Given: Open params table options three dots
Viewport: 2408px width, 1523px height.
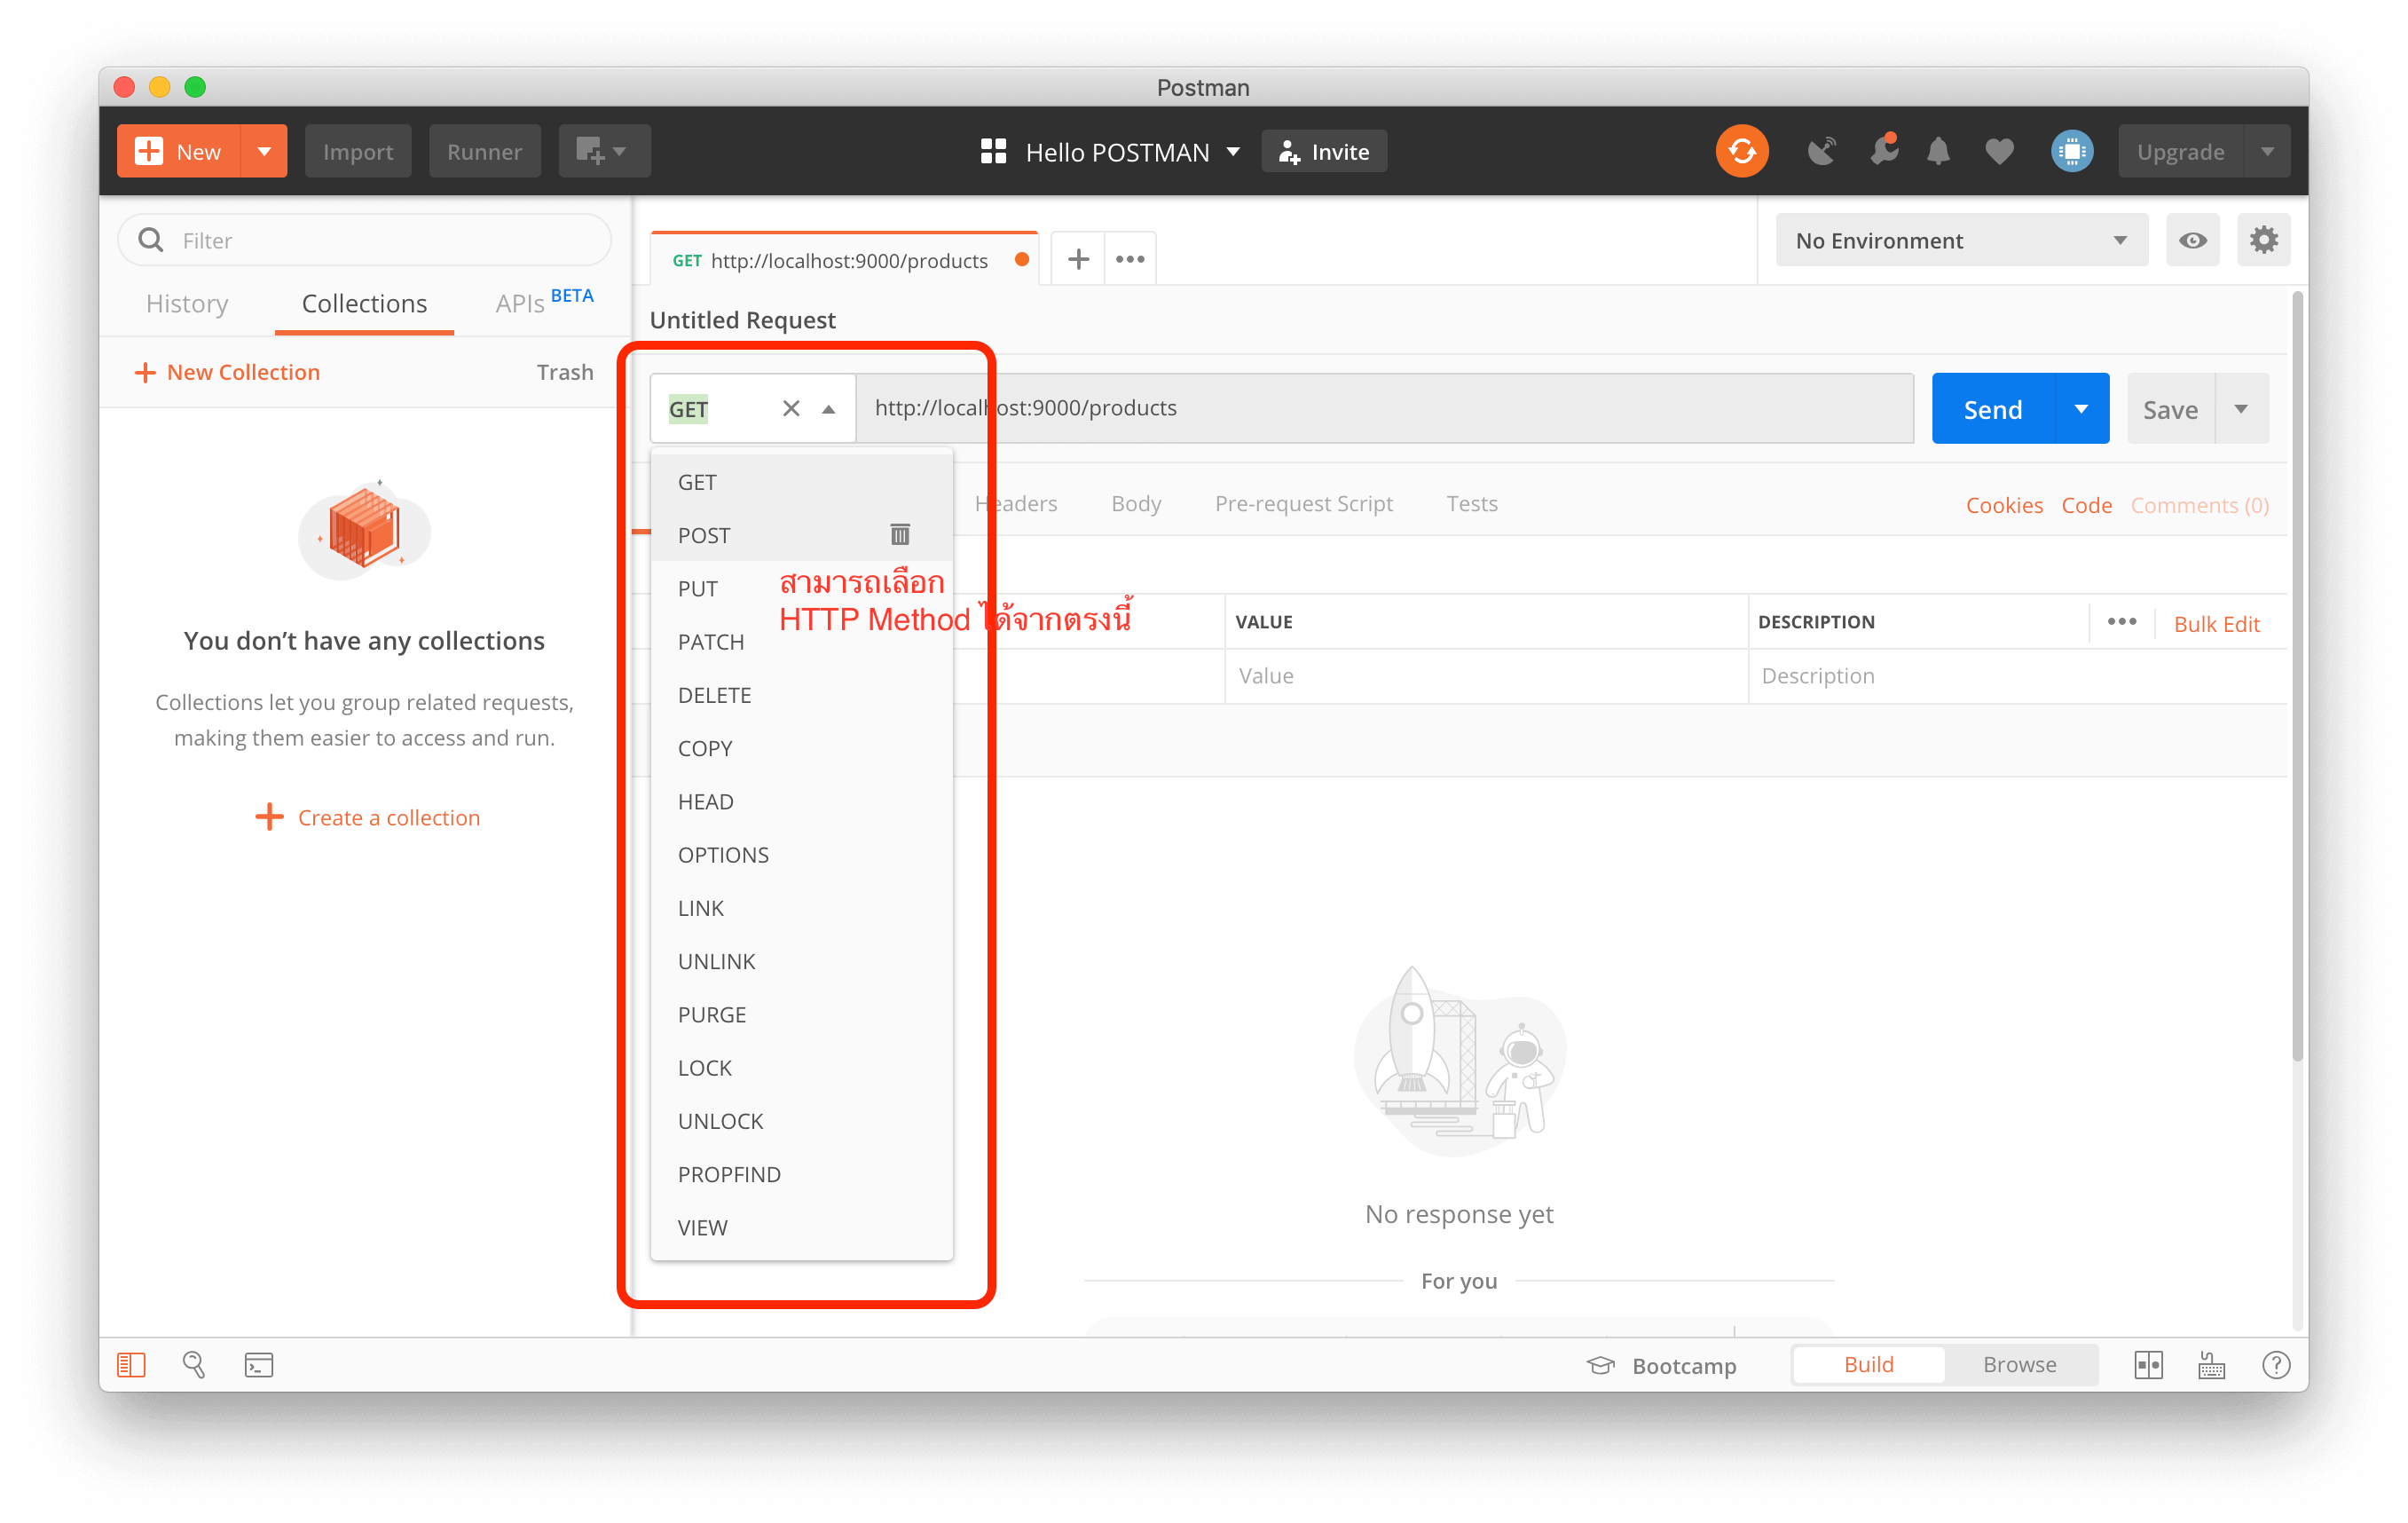Looking at the screenshot, I should [x=2121, y=622].
